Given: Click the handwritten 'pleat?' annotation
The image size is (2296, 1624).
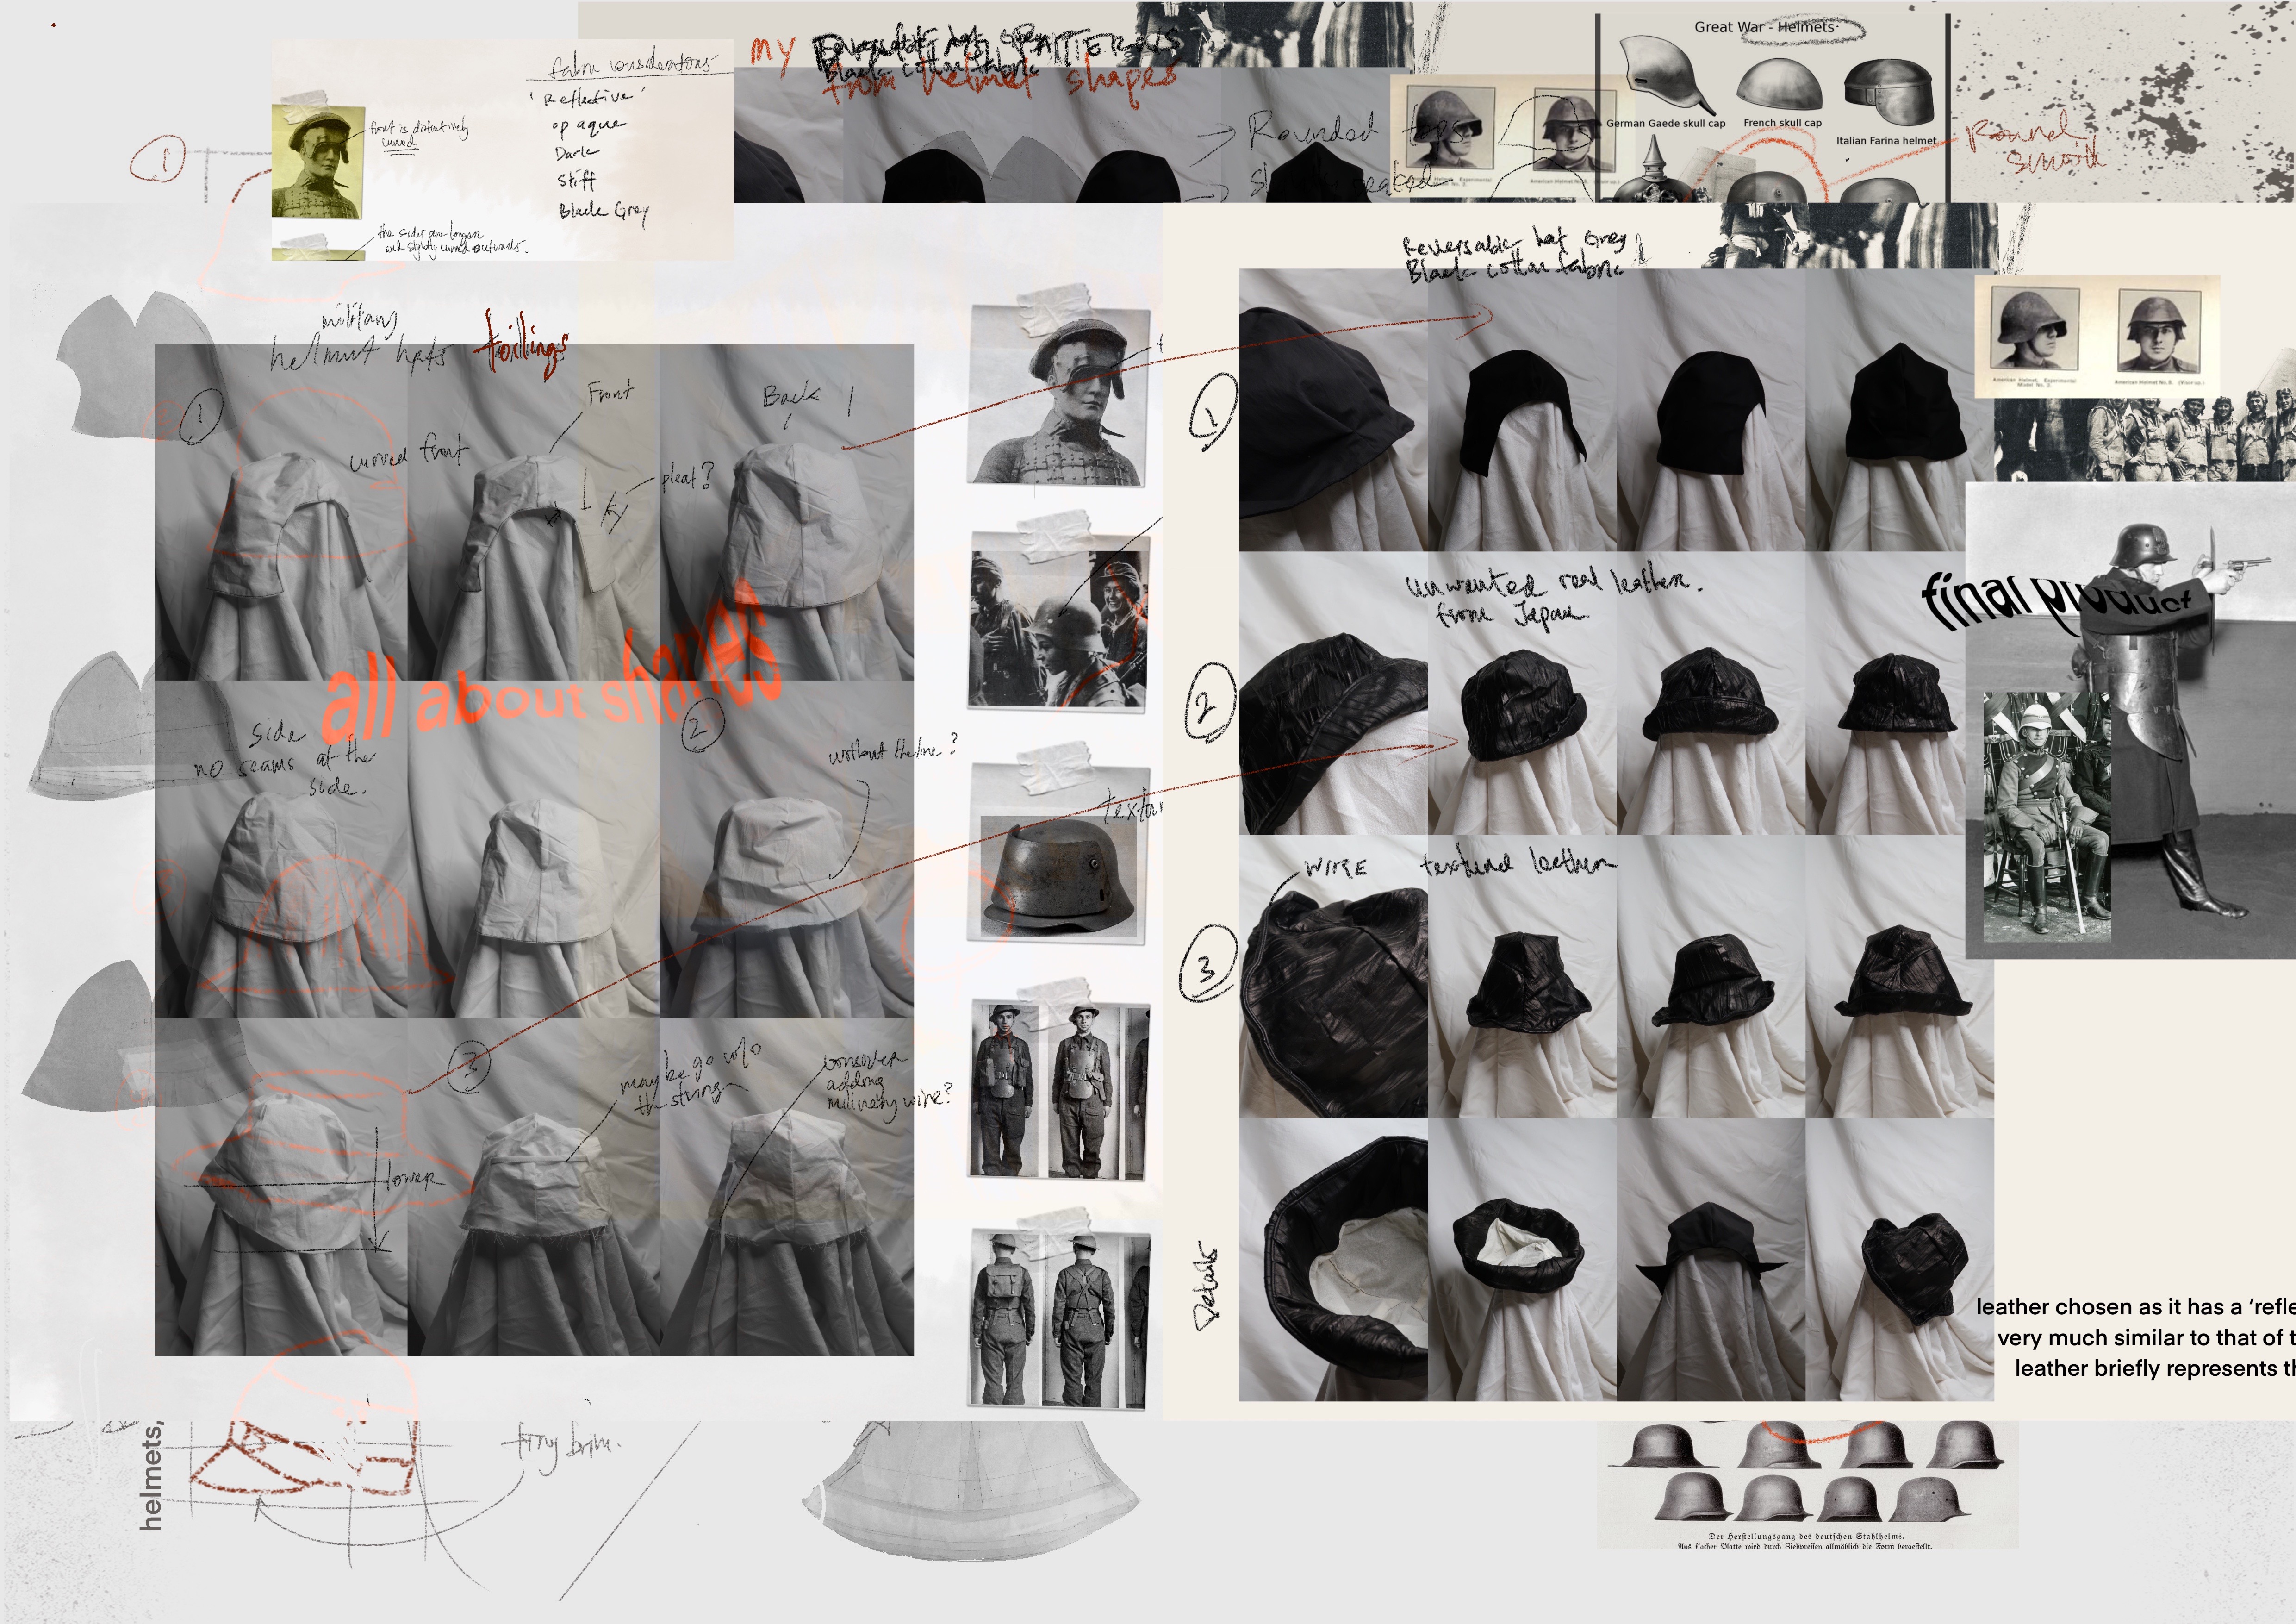Looking at the screenshot, I should coord(686,478).
